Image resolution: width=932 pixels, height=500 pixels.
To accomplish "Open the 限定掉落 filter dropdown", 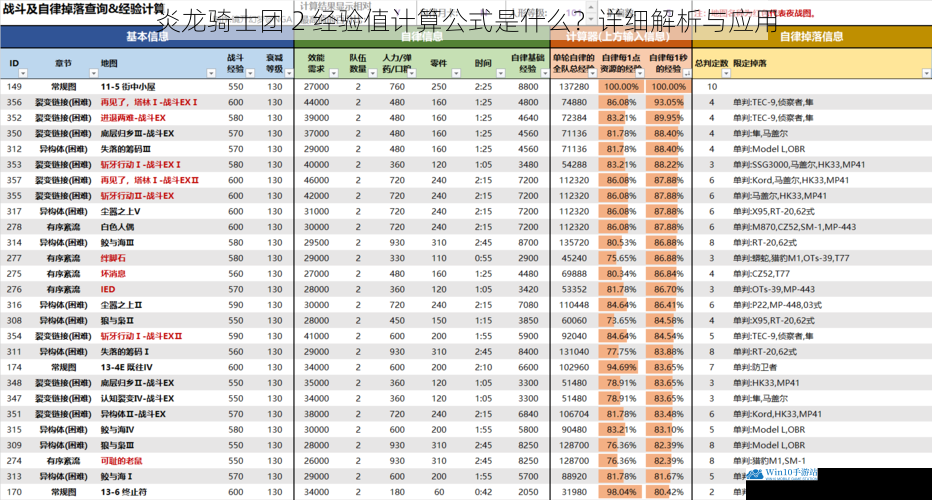I will (x=926, y=73).
